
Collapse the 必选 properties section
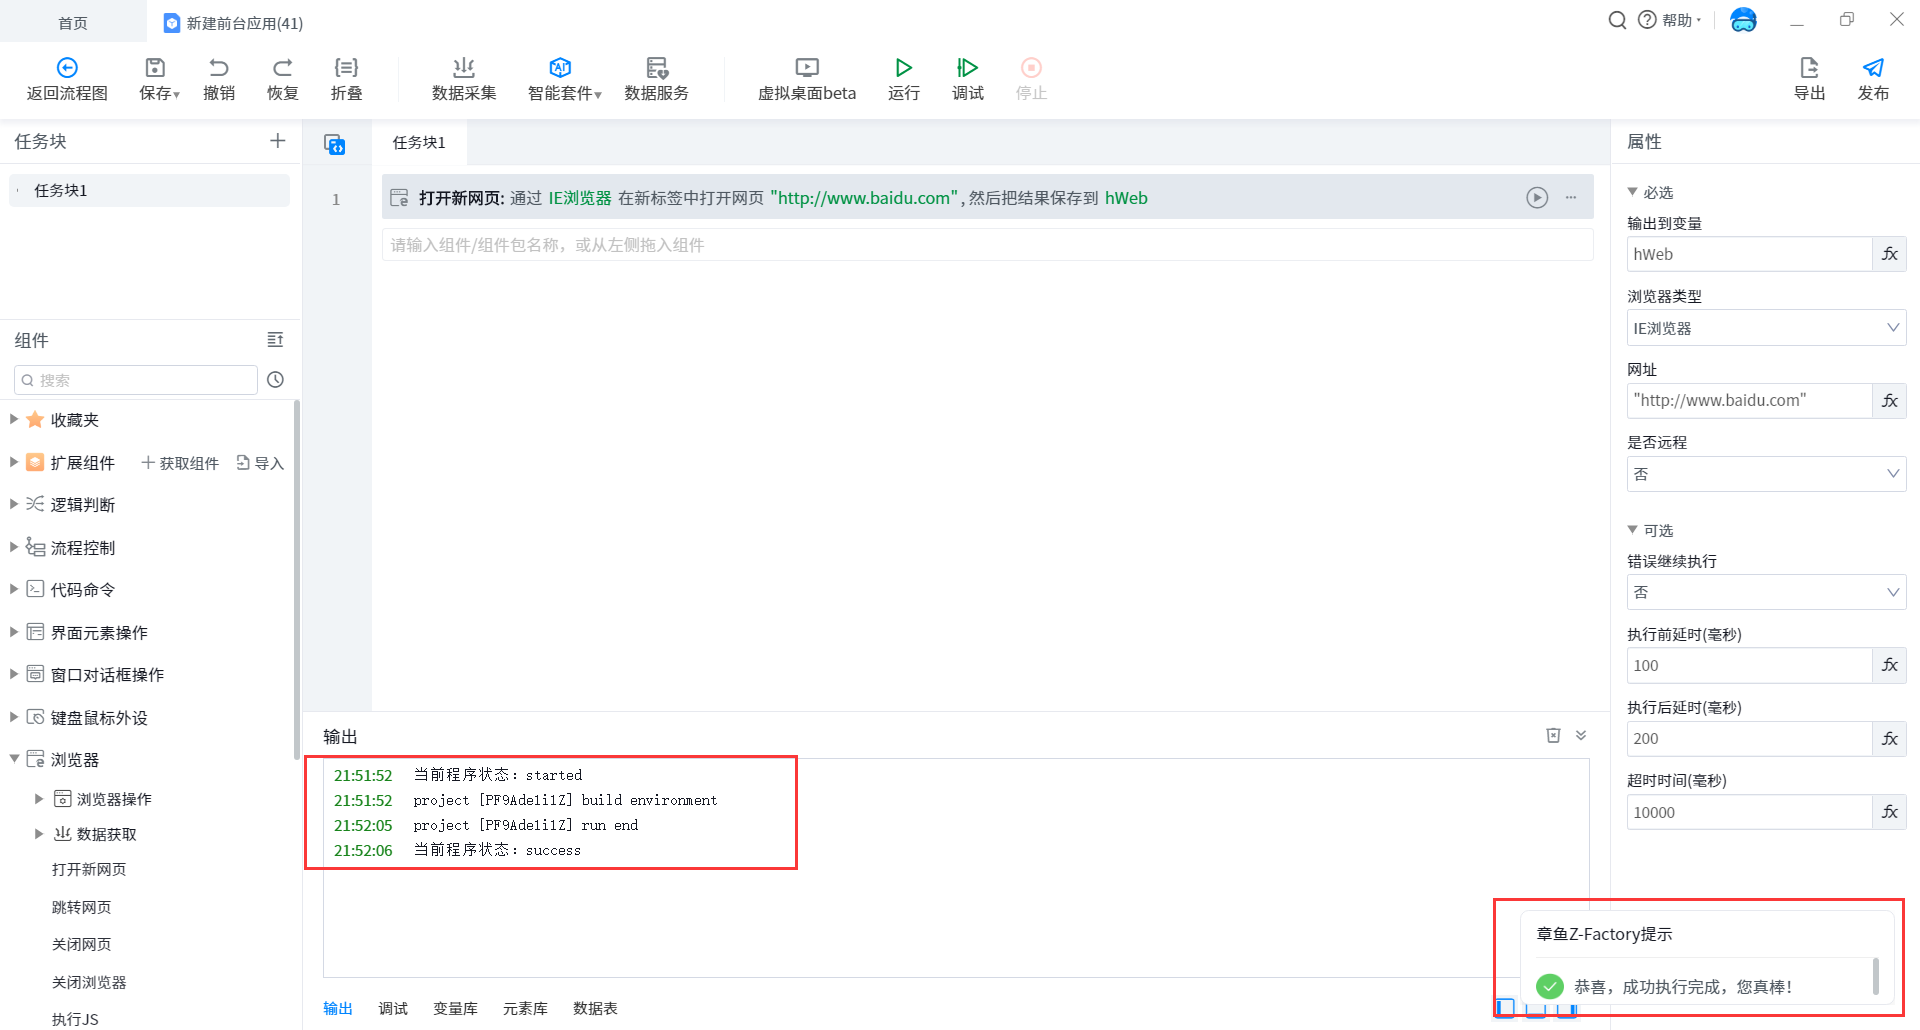point(1633,192)
